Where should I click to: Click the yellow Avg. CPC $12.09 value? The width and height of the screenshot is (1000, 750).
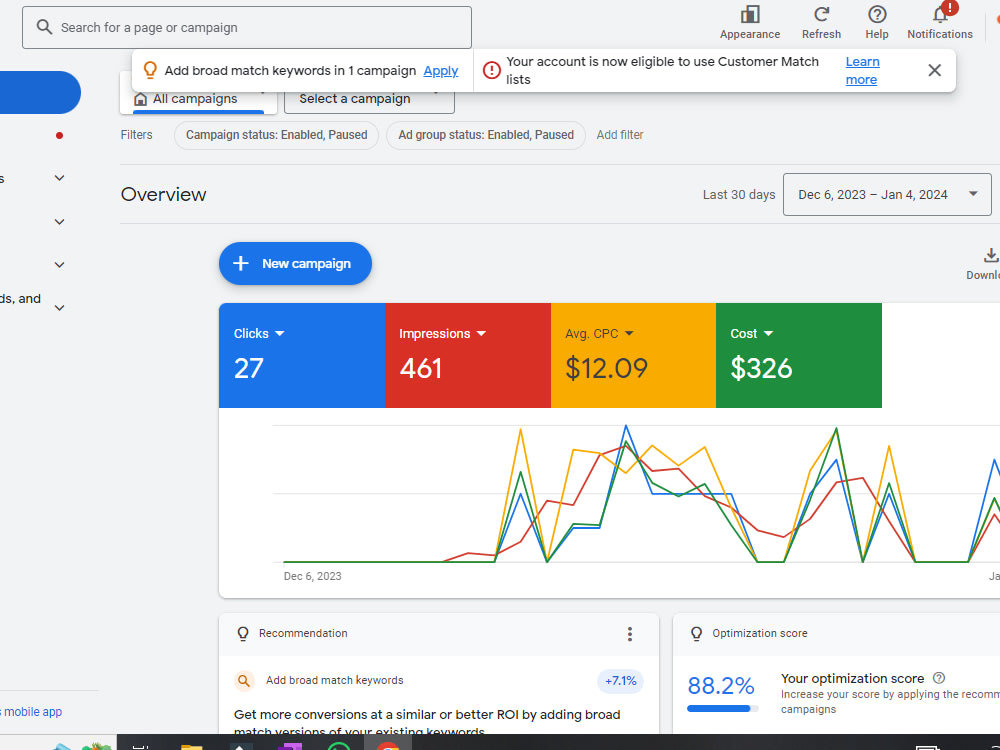coord(606,368)
